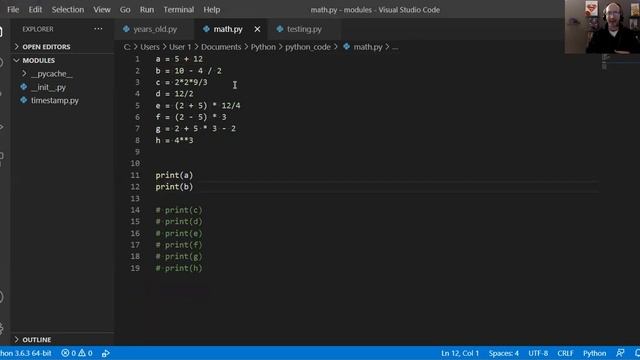The height and width of the screenshot is (360, 640).
Task: Open the Run menu
Action: 147,9
